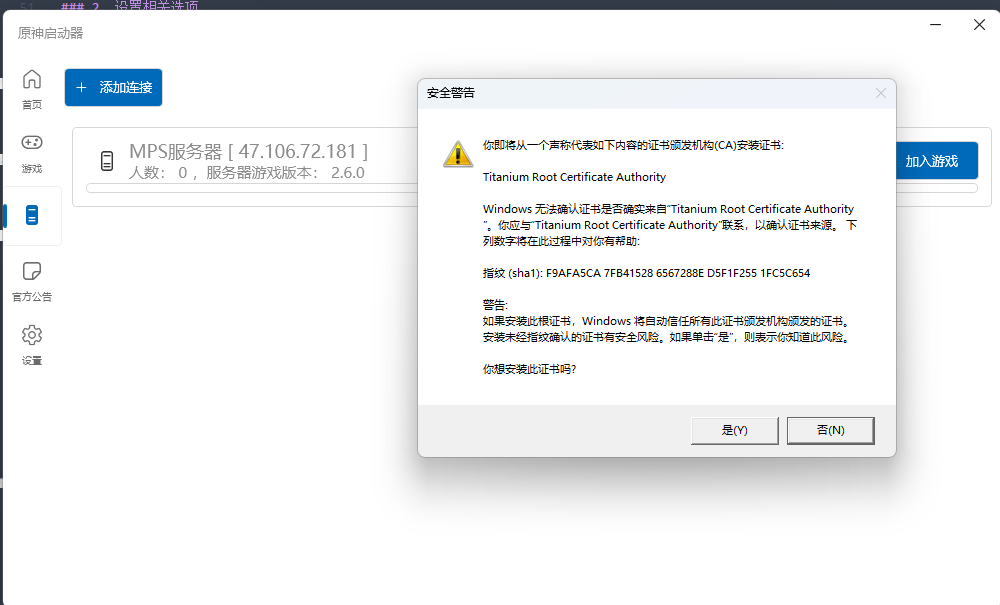1000x605 pixels.
Task: Click the device icon beside MPS服务器
Action: click(x=107, y=161)
